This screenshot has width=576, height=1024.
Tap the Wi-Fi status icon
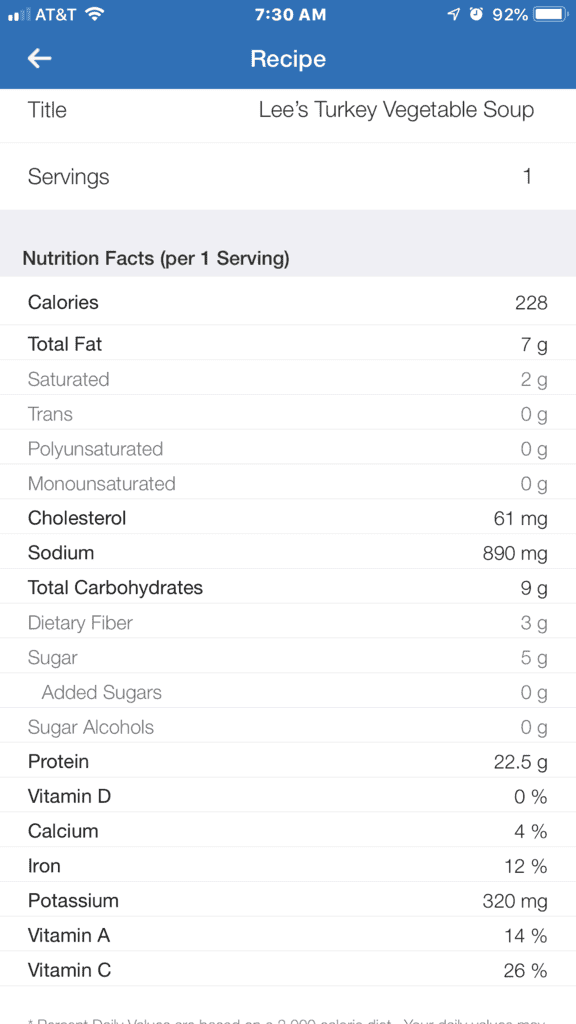(95, 14)
